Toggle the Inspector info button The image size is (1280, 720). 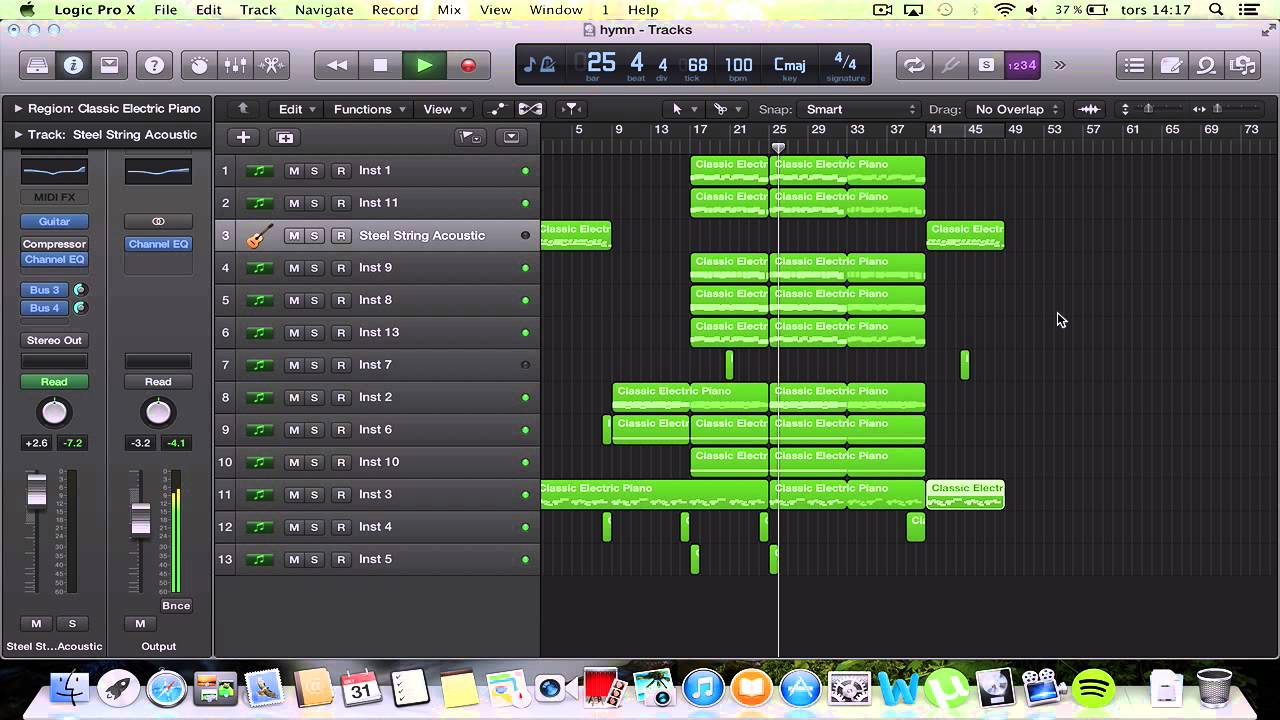click(73, 65)
